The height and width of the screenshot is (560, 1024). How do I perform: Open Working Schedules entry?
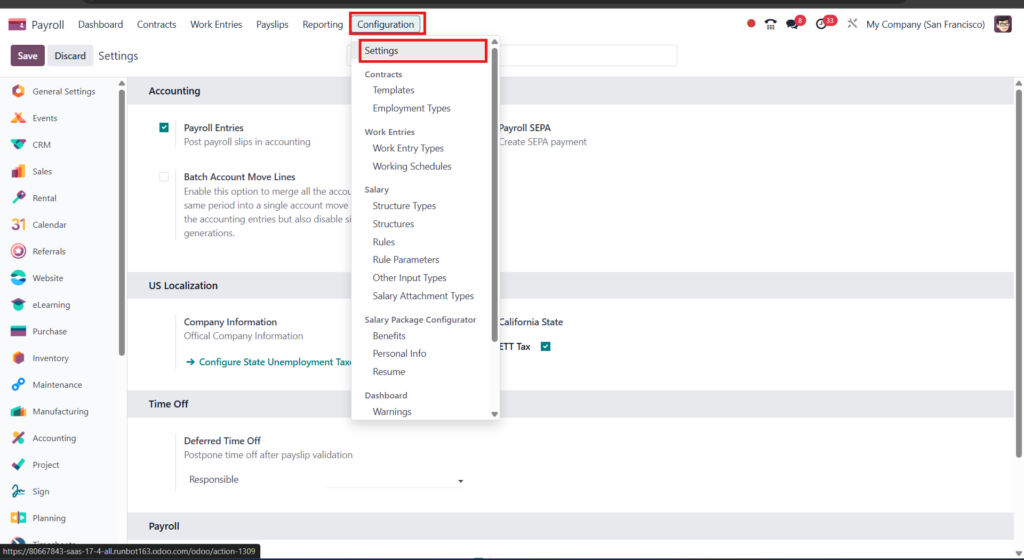point(412,166)
